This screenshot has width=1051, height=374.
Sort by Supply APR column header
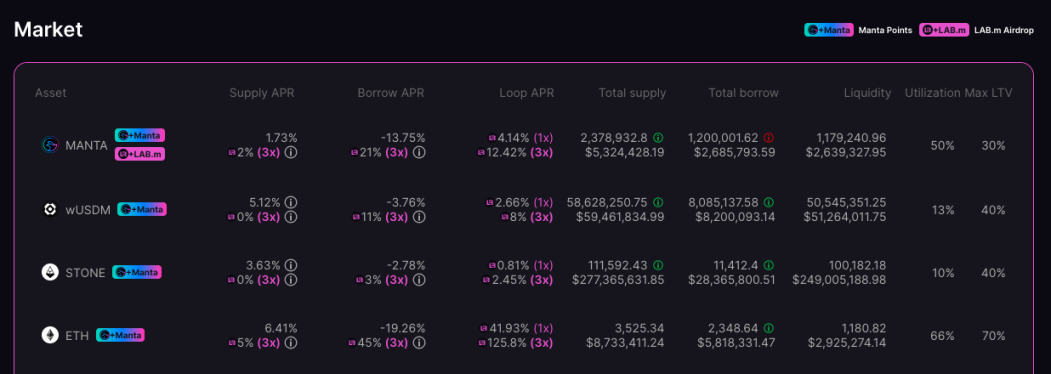(x=261, y=93)
